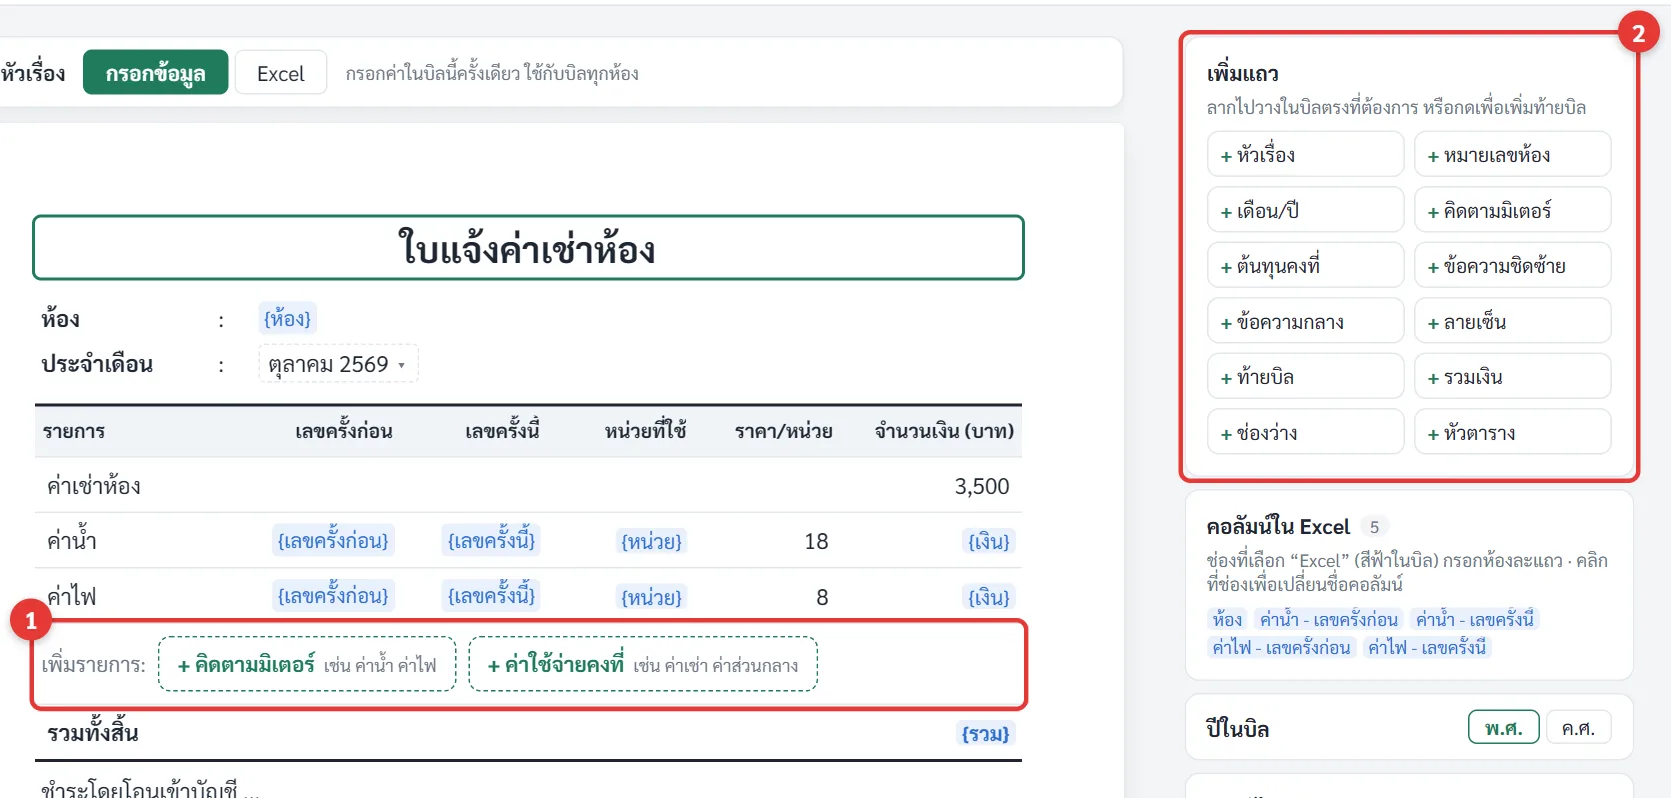This screenshot has width=1671, height=798.
Task: Add a หัวเรื่อง row from the เพิ่มแถว panel
Action: (1305, 155)
